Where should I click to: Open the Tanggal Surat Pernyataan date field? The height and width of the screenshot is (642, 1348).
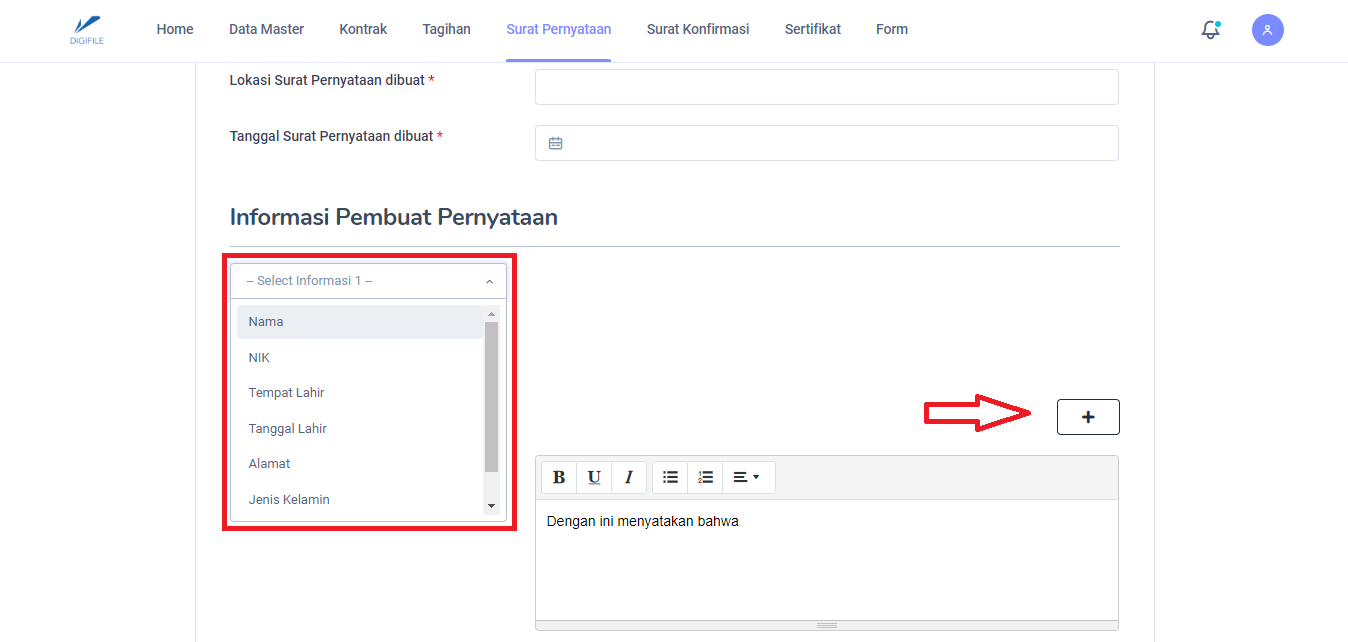pos(826,143)
